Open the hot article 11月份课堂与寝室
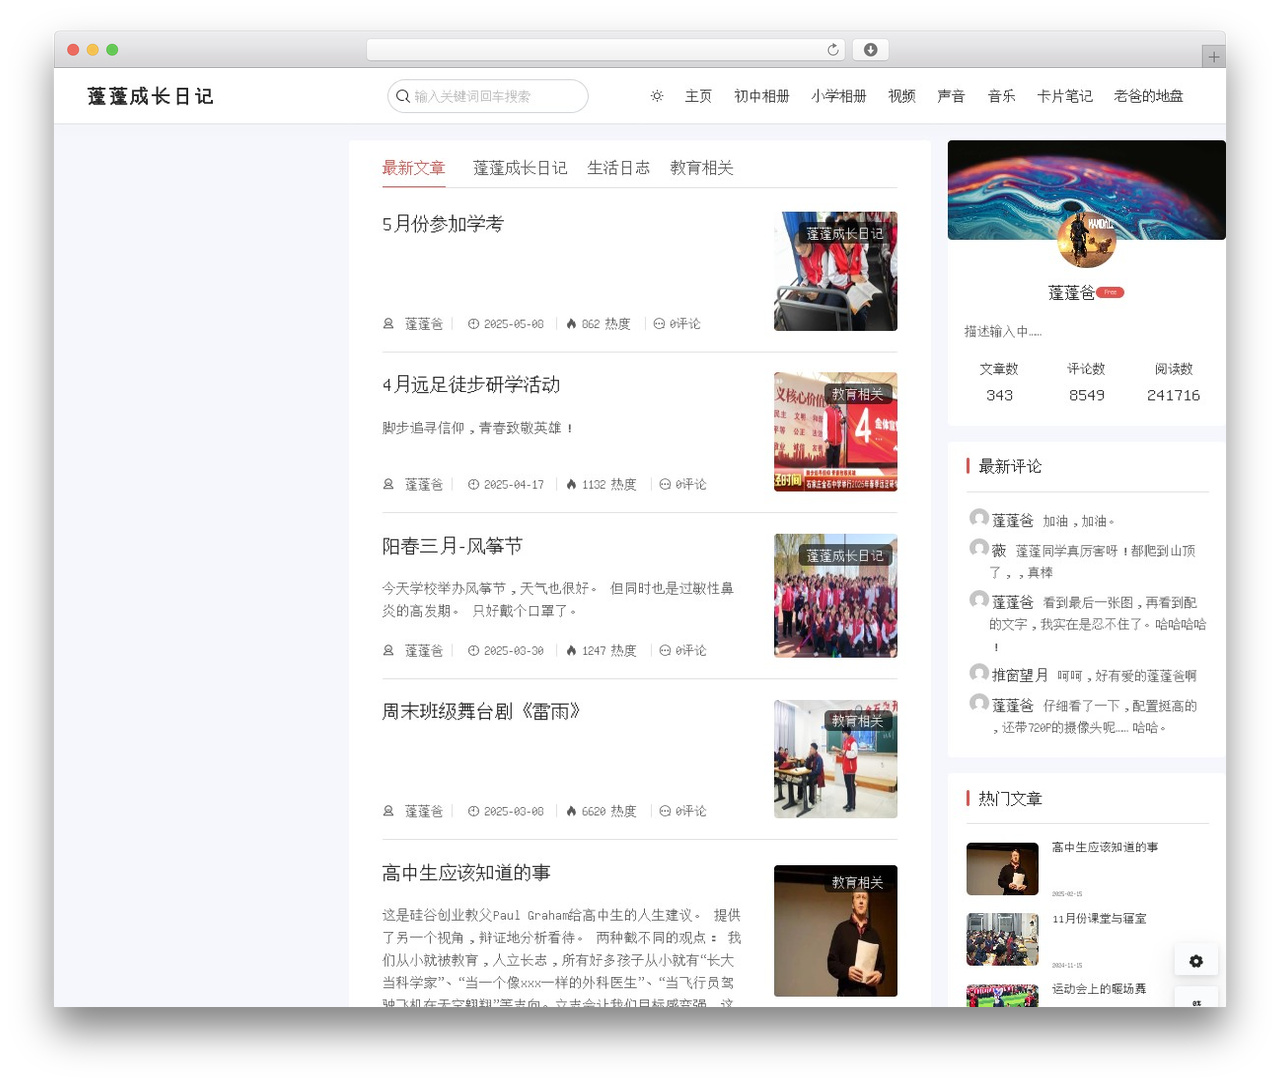 coord(1099,919)
